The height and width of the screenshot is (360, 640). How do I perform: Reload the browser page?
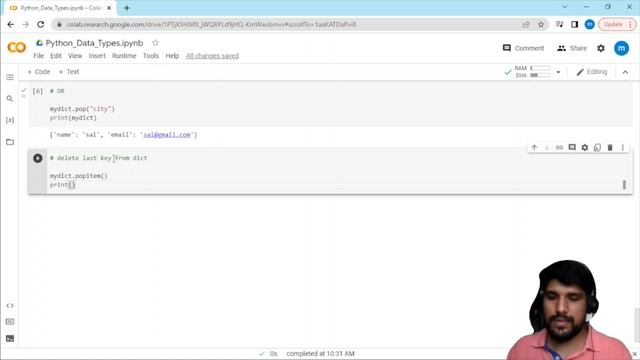coord(40,24)
